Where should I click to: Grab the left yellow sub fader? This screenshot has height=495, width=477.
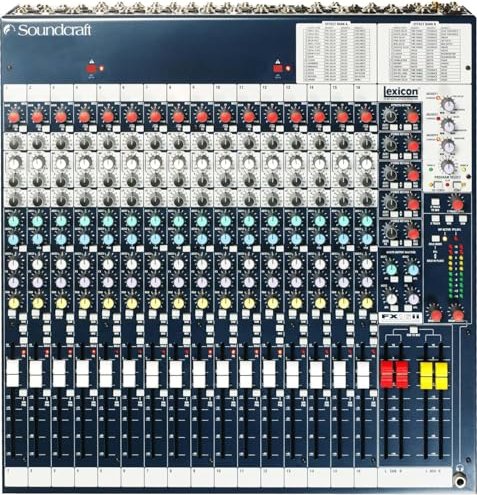426,376
